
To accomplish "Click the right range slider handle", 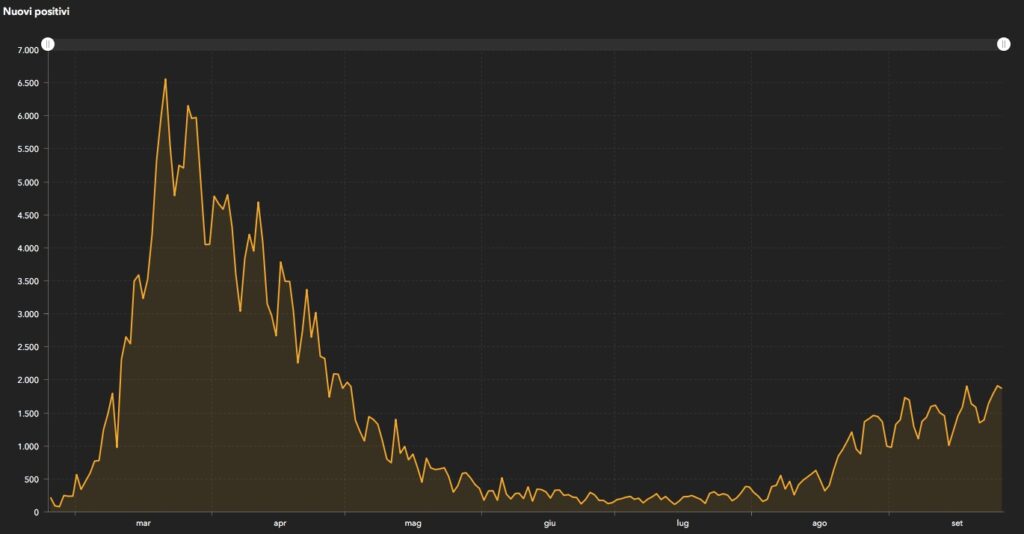I will (1003, 44).
